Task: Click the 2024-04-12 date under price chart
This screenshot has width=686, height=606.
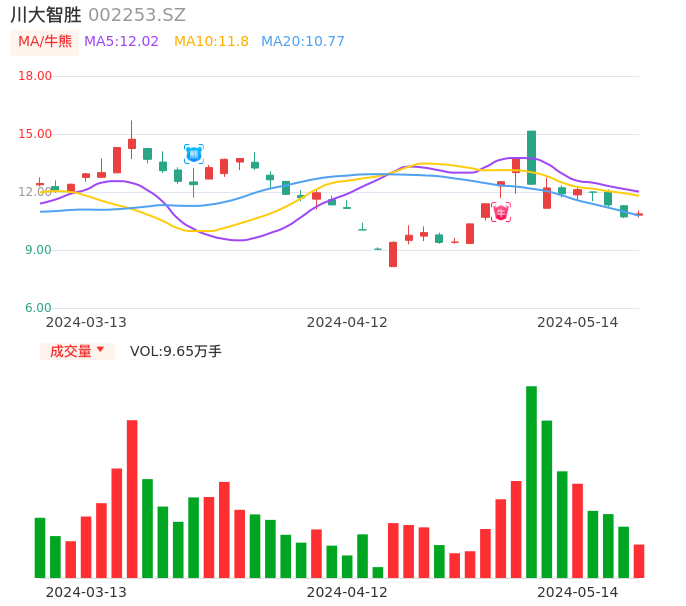Action: (347, 322)
